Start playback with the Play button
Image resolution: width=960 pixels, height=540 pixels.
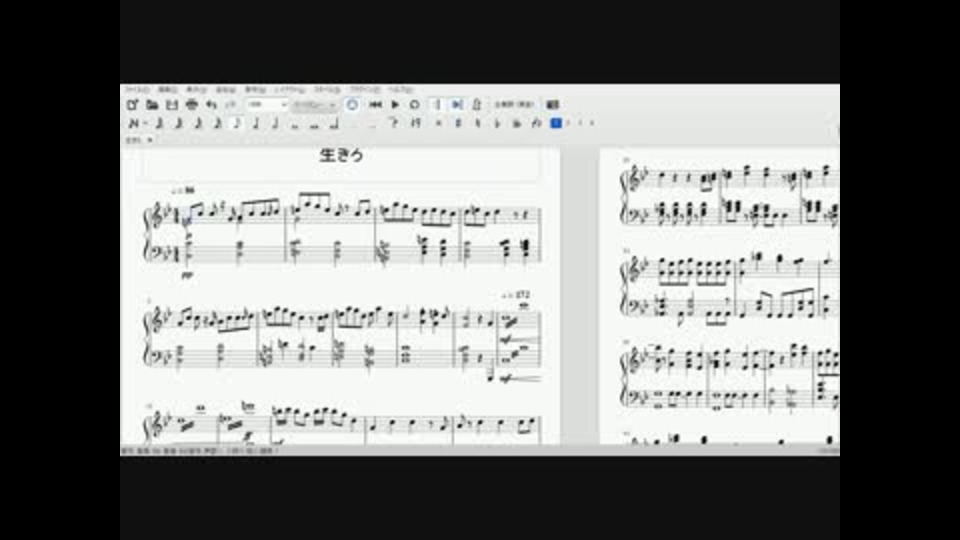(x=396, y=105)
